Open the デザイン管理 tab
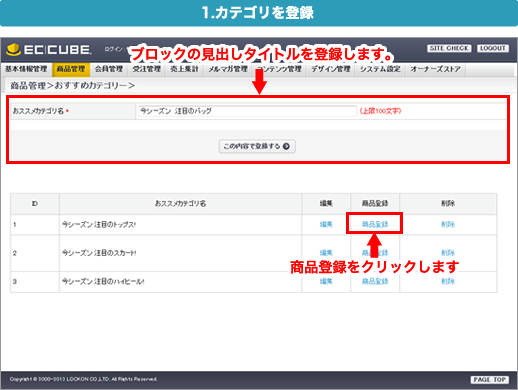This screenshot has height=390, width=518. 331,69
